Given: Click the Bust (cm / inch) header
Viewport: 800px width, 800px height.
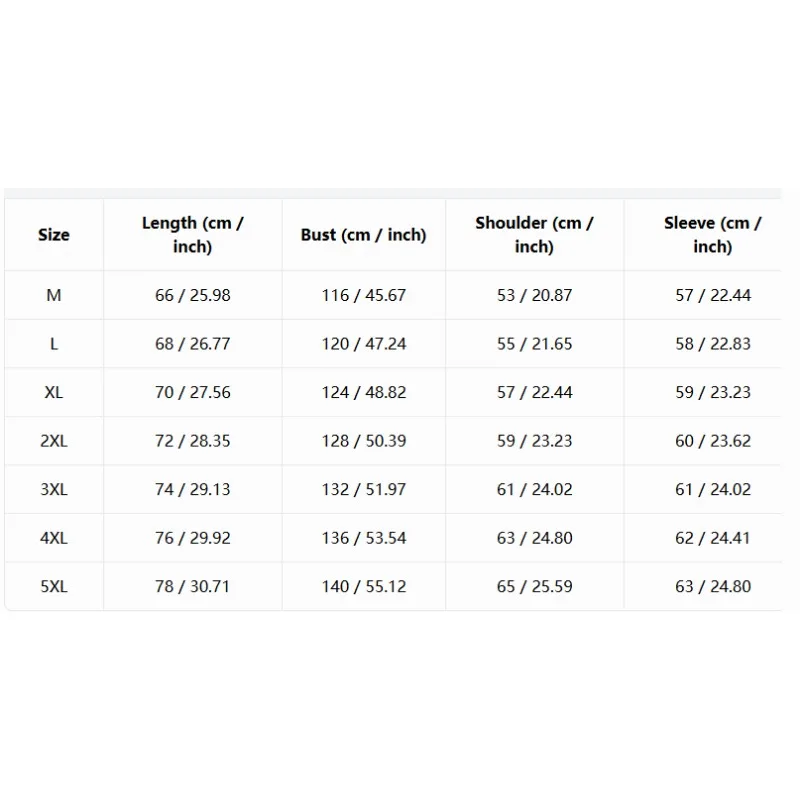Looking at the screenshot, I should coord(363,235).
